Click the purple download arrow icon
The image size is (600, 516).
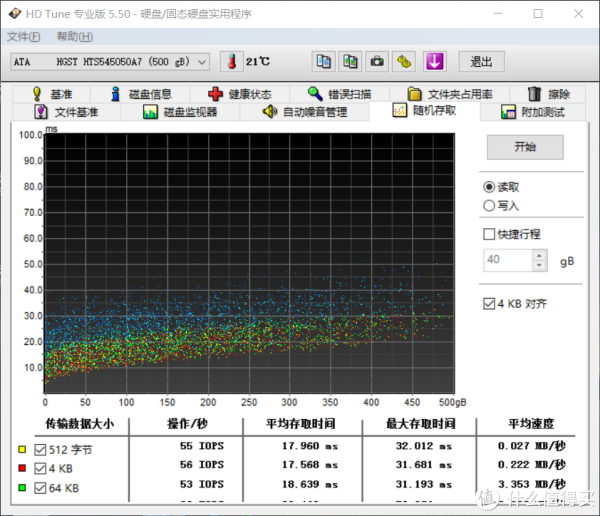pyautogui.click(x=435, y=62)
